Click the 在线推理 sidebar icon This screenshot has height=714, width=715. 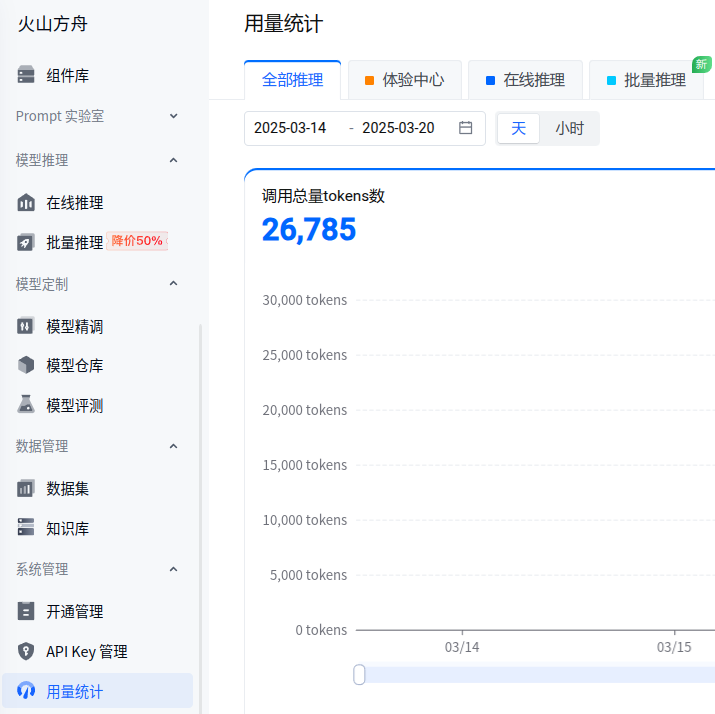click(26, 202)
